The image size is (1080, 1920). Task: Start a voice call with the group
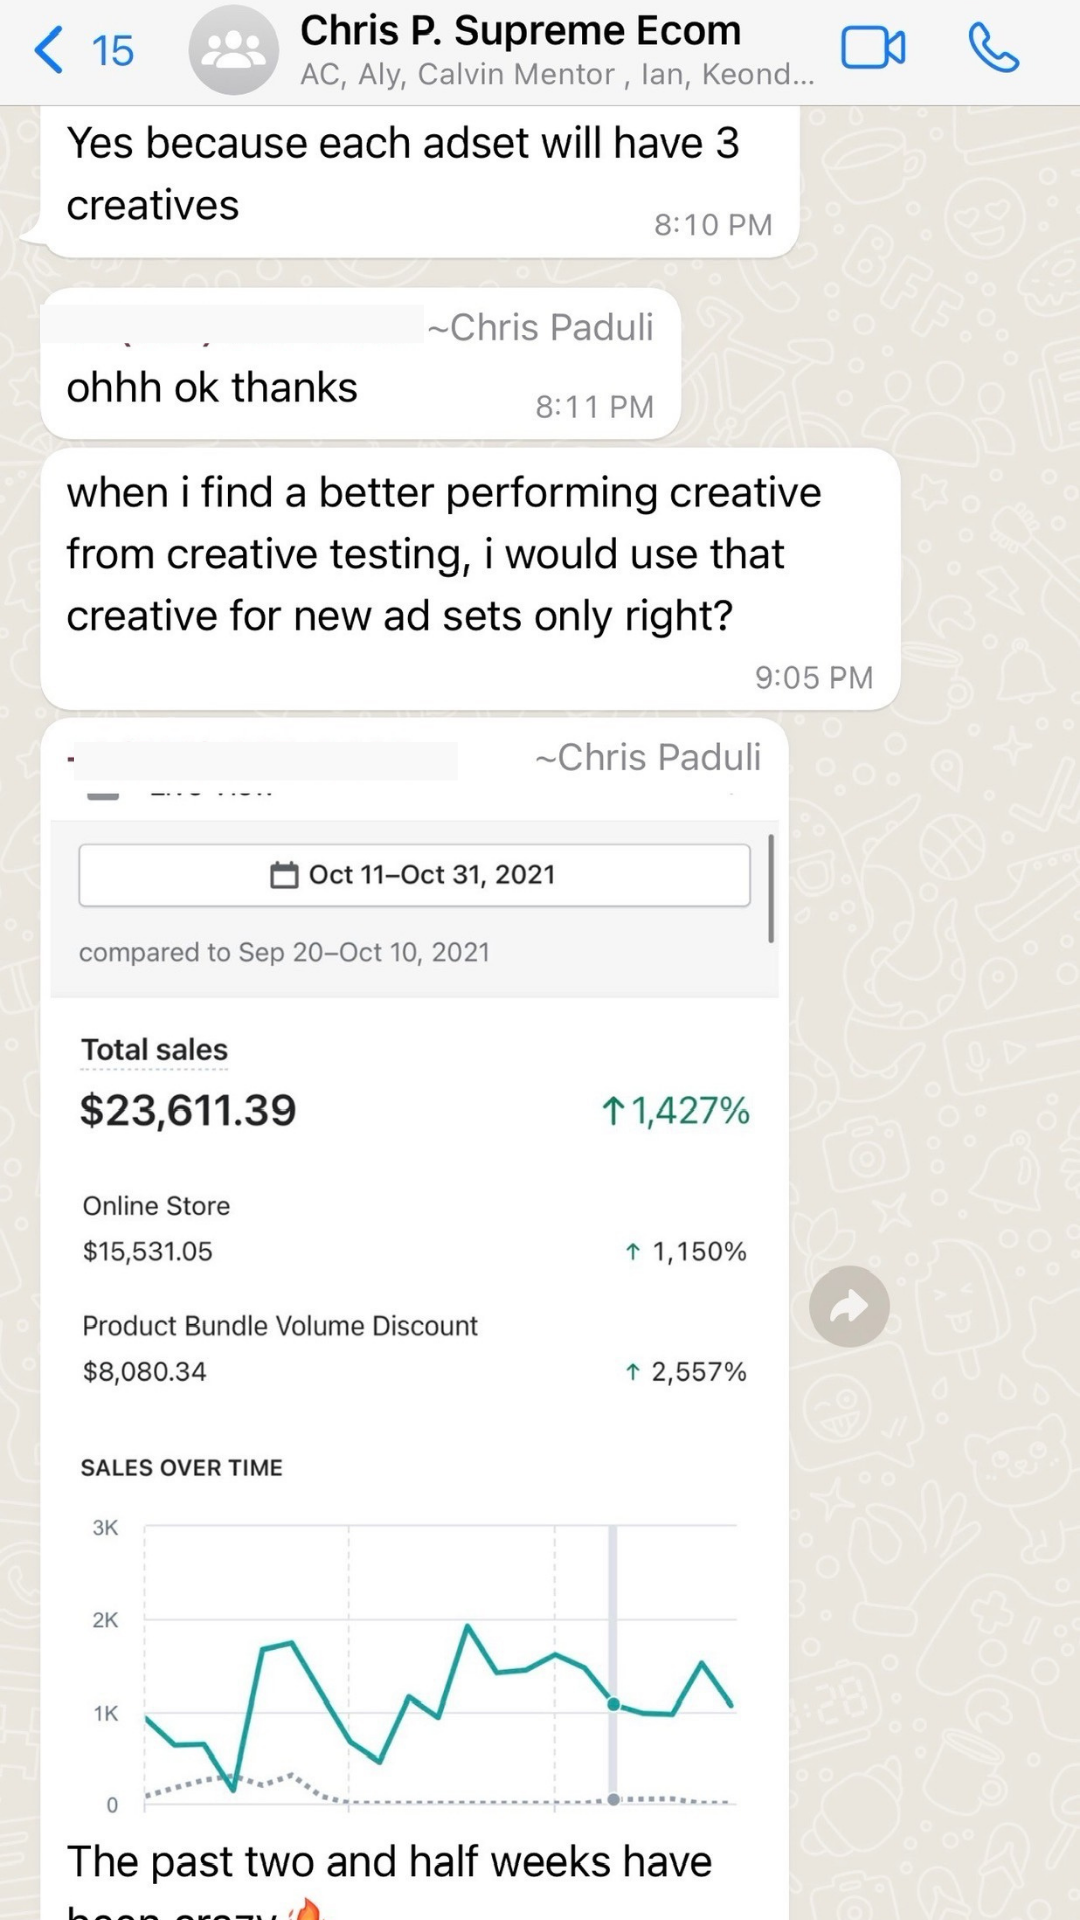tap(993, 48)
